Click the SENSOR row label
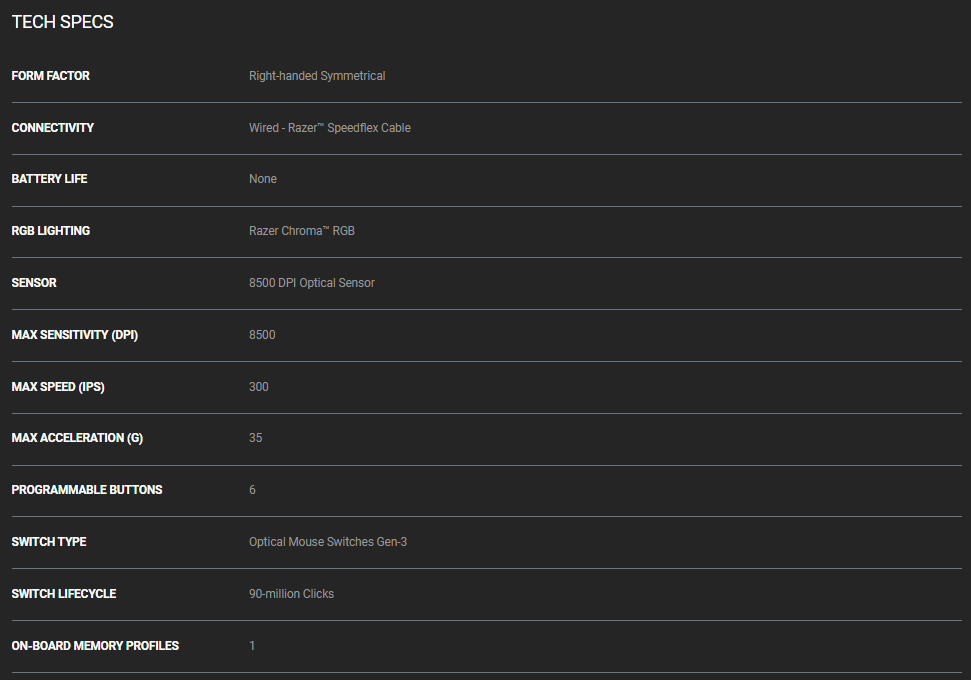971x680 pixels. pyautogui.click(x=34, y=283)
